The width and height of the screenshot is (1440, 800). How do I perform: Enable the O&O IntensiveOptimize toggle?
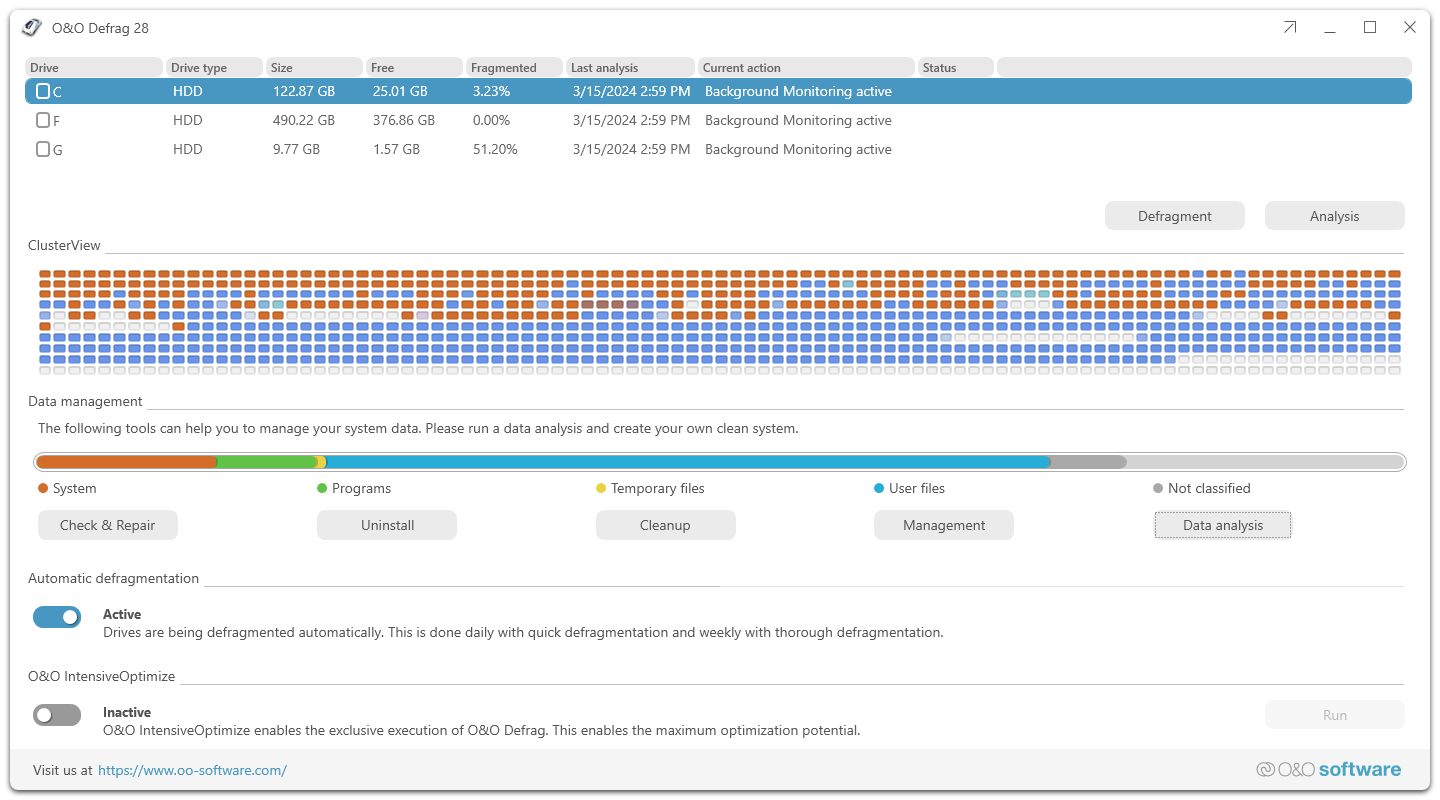57,715
